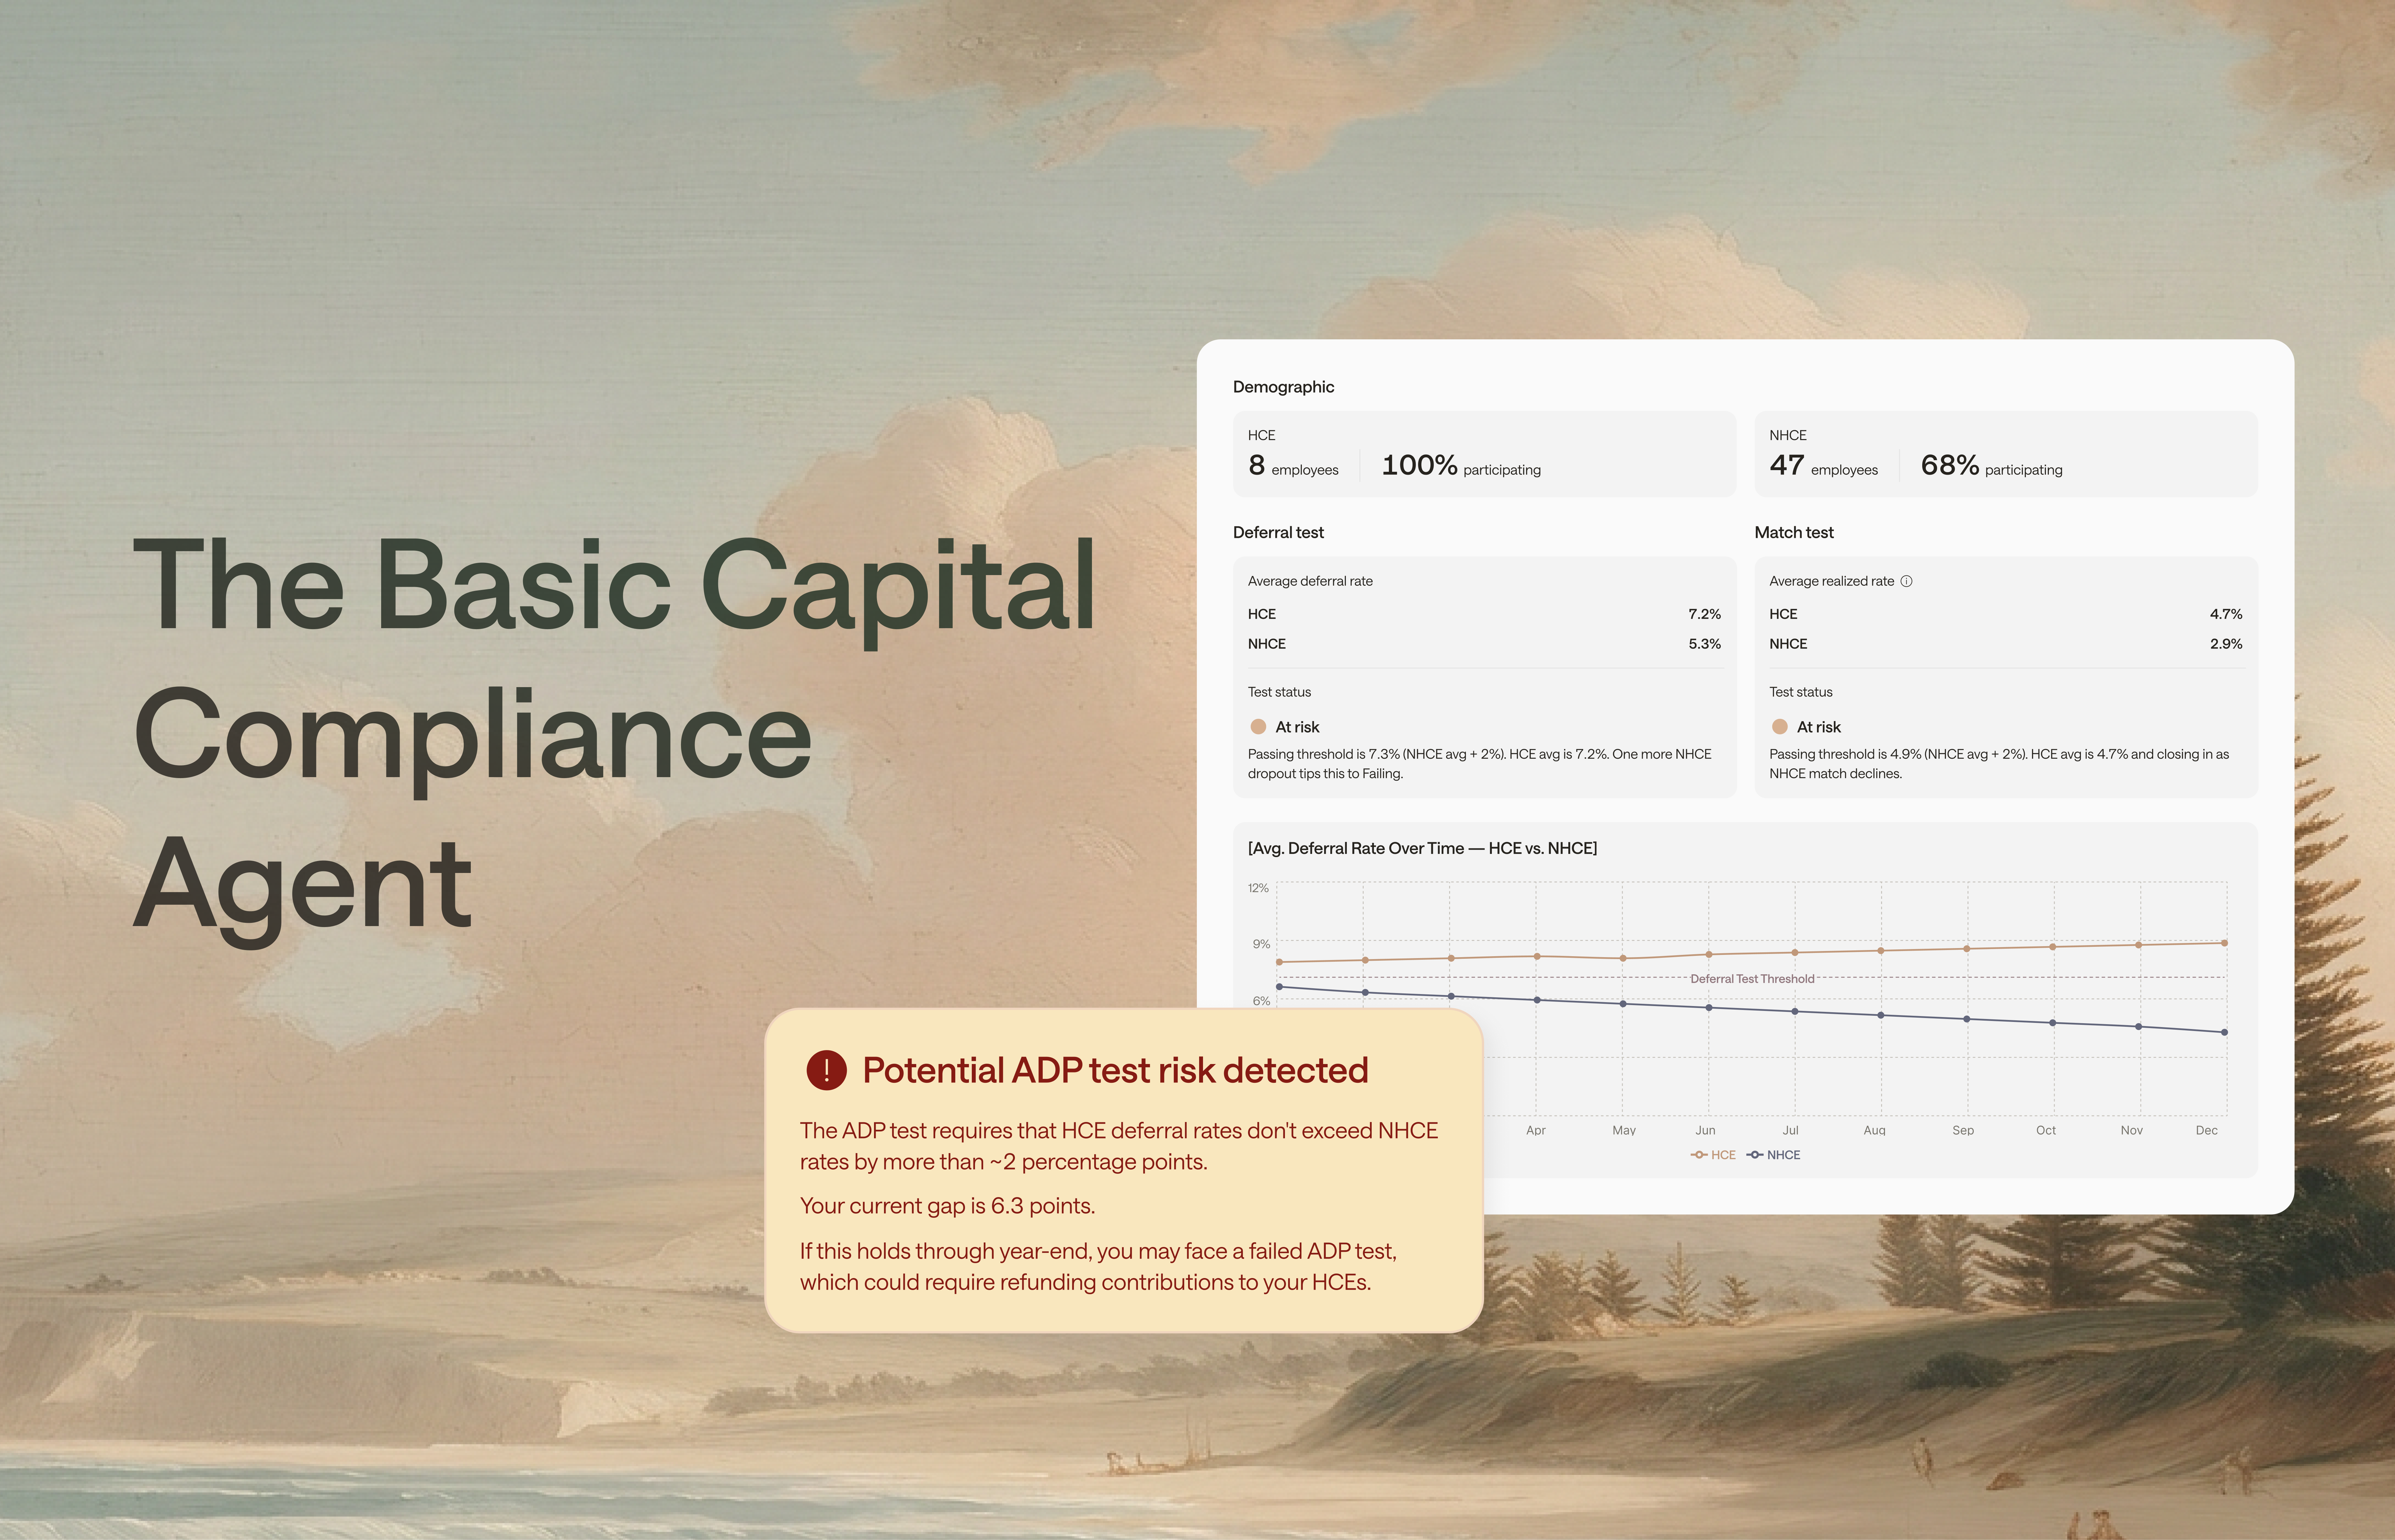The width and height of the screenshot is (2395, 1540).
Task: Click the NHCE data point above Sep
Action: 1967,1019
